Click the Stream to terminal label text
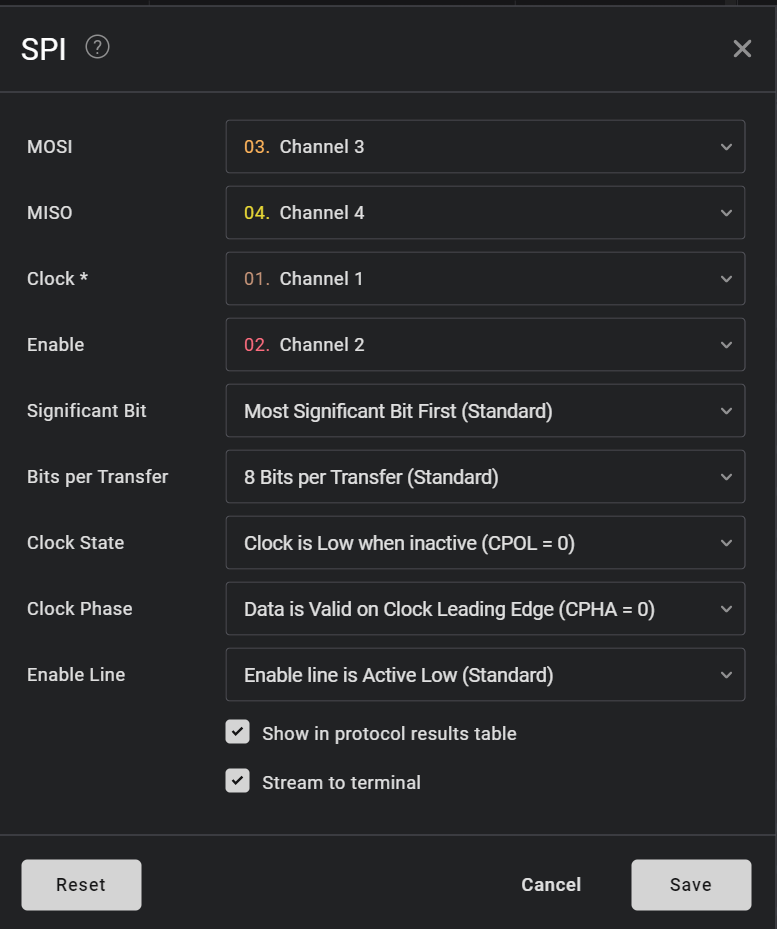Image resolution: width=777 pixels, height=929 pixels. click(341, 783)
